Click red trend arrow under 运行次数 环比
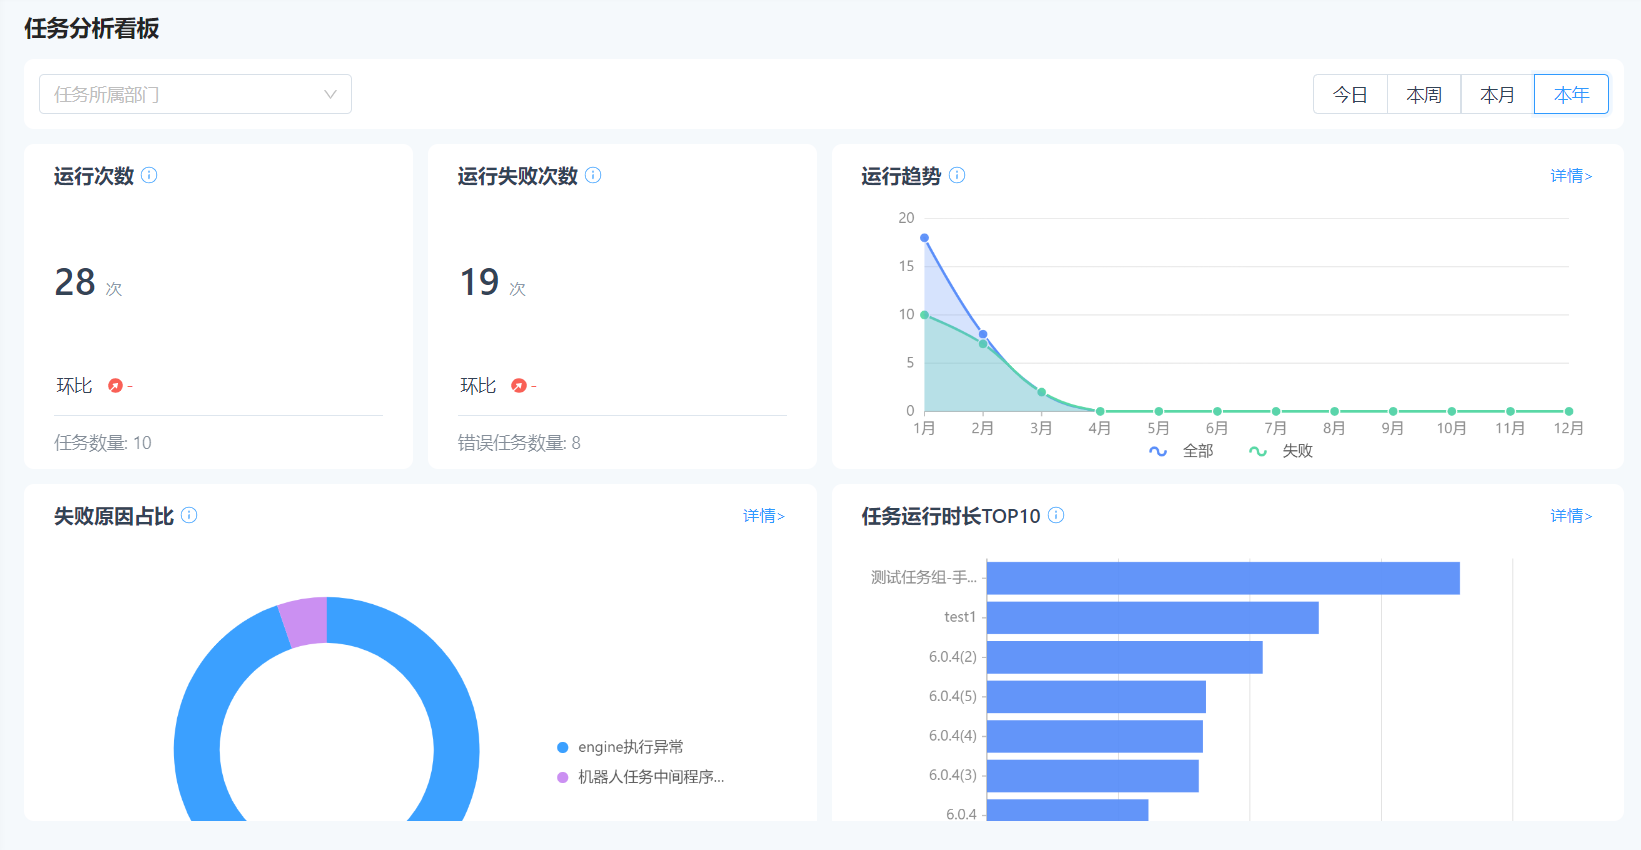The image size is (1641, 850). point(115,386)
